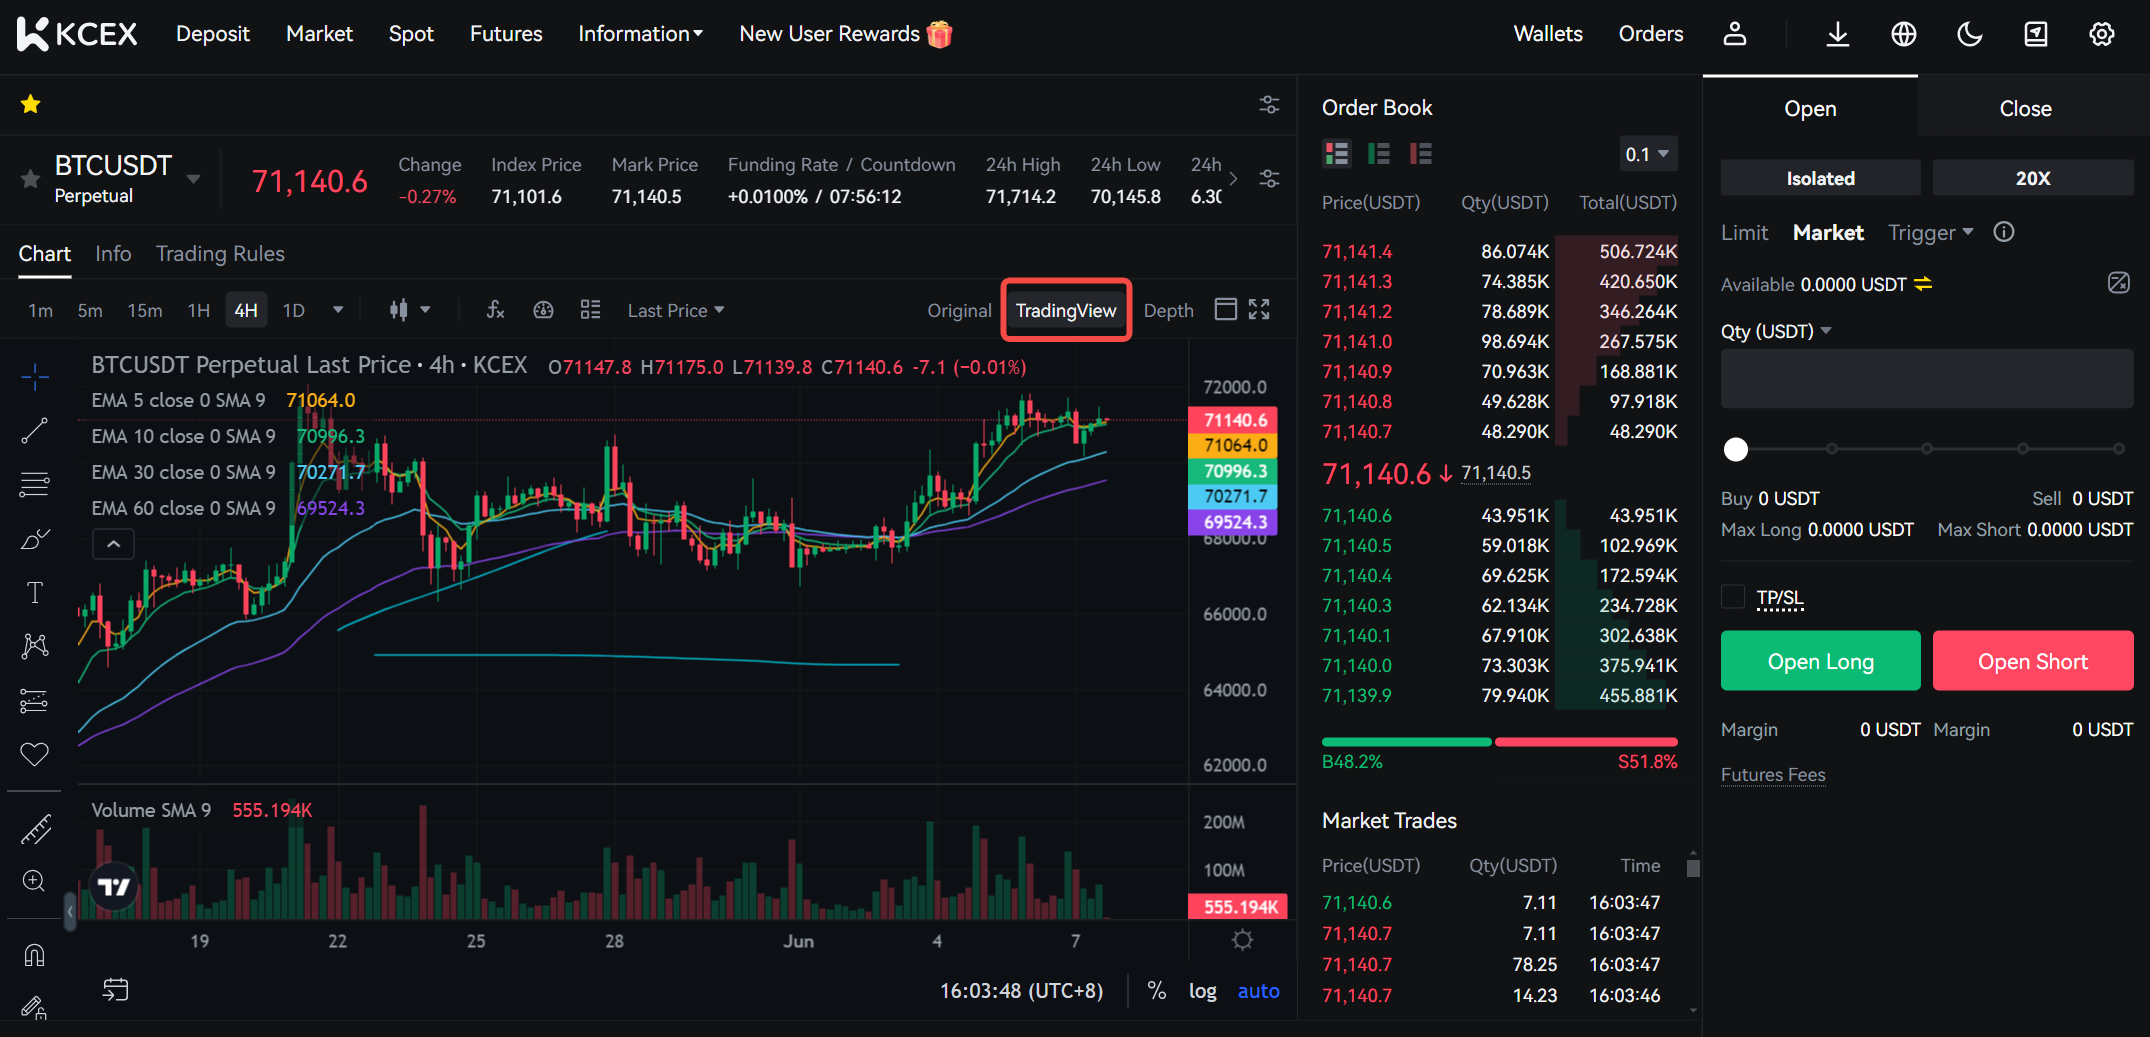The width and height of the screenshot is (2150, 1037).
Task: Open the Futures menu
Action: coord(506,34)
